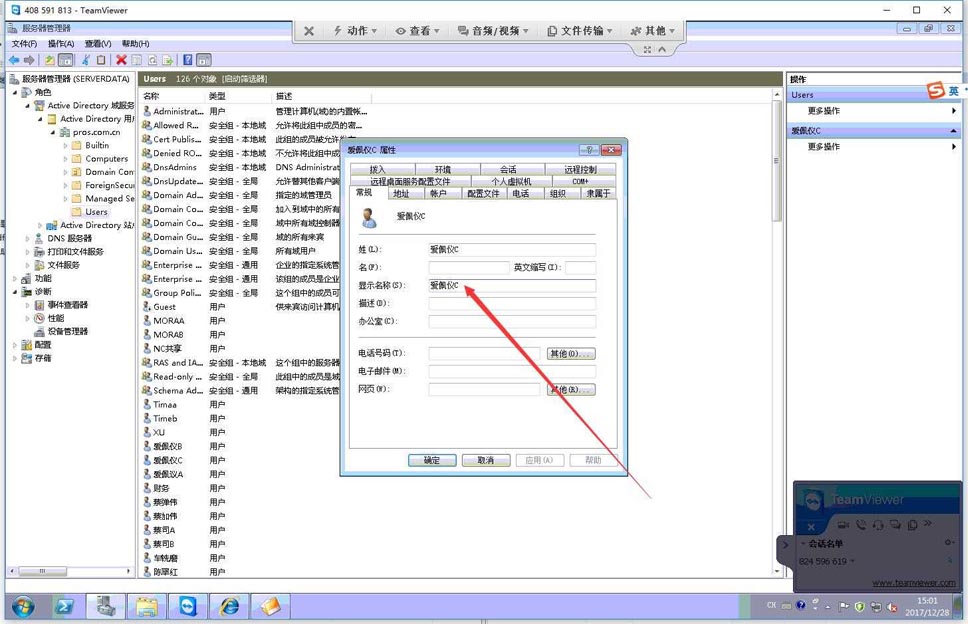Open the TeamViewer panel chat icon

click(x=895, y=525)
